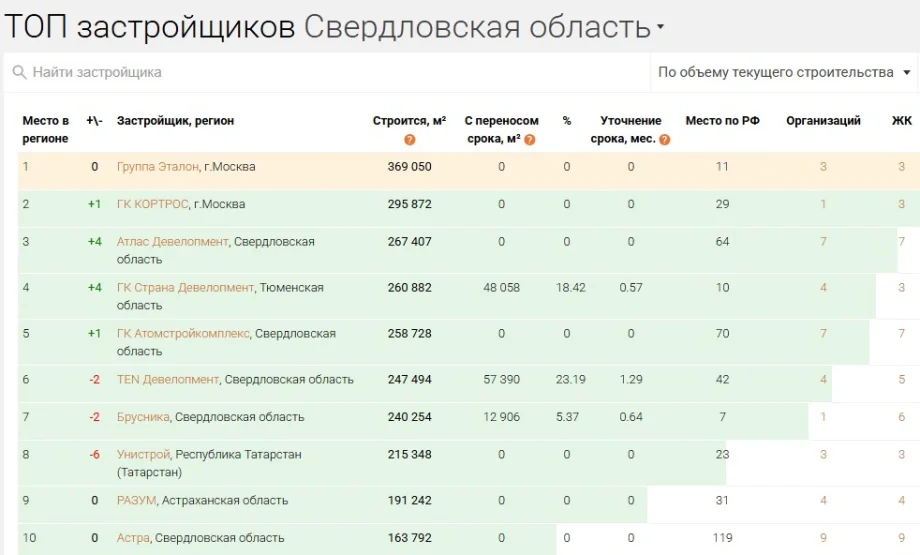Click ЖК column header
Screen dimensions: 920x555
[902, 121]
